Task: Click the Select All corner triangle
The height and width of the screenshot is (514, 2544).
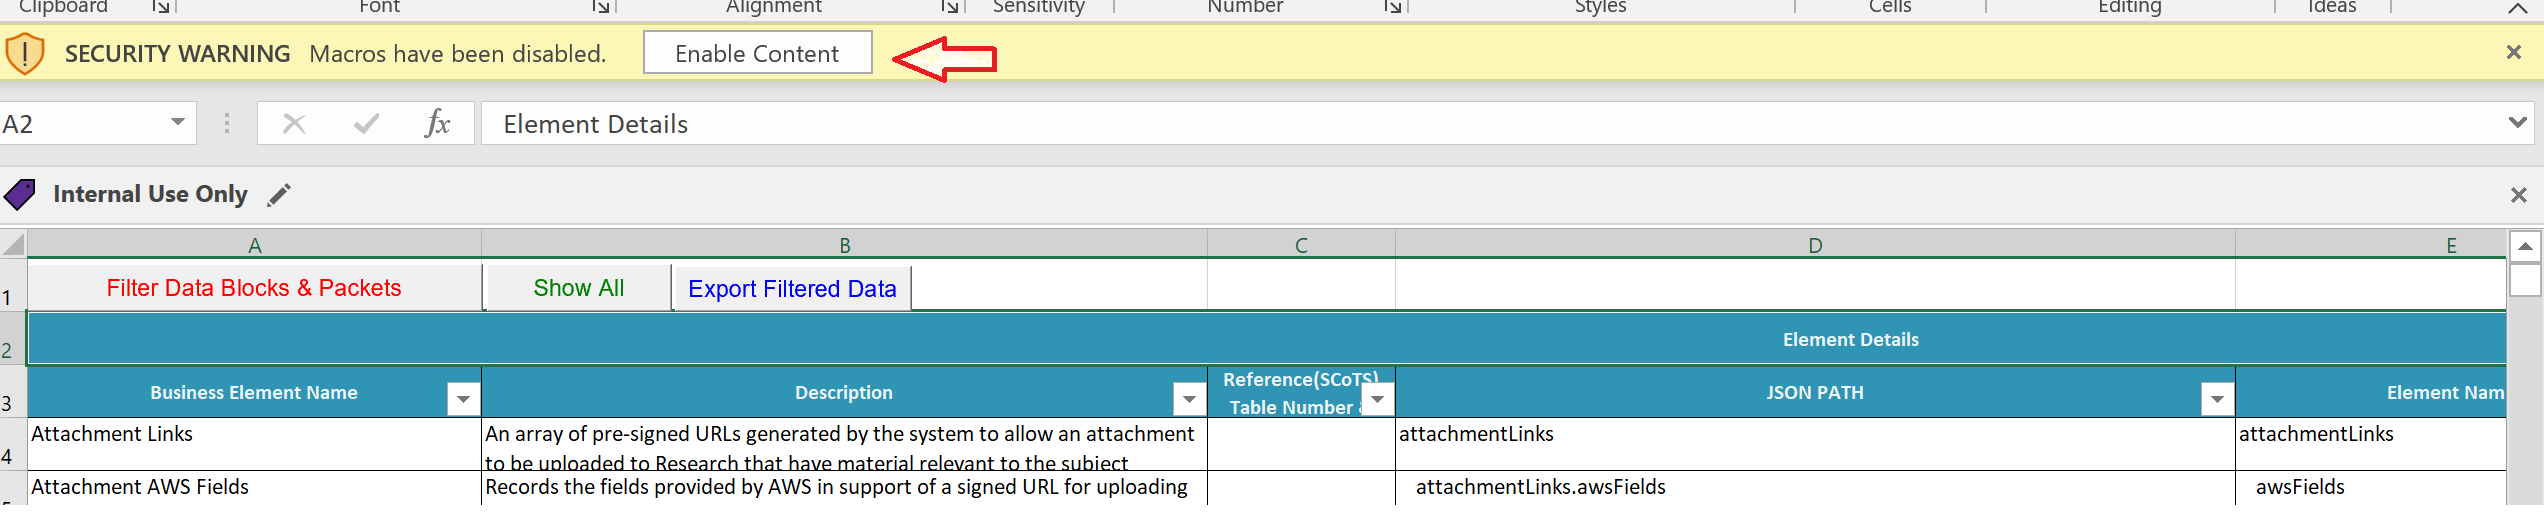Action: coord(13,244)
